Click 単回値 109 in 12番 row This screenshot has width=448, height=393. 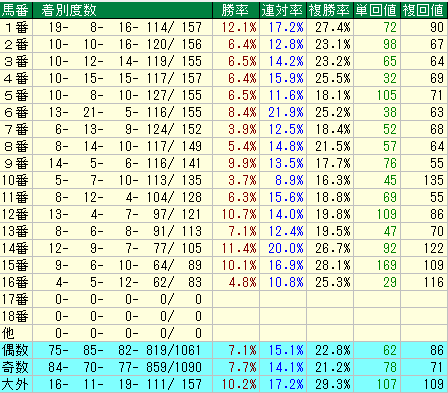[387, 214]
